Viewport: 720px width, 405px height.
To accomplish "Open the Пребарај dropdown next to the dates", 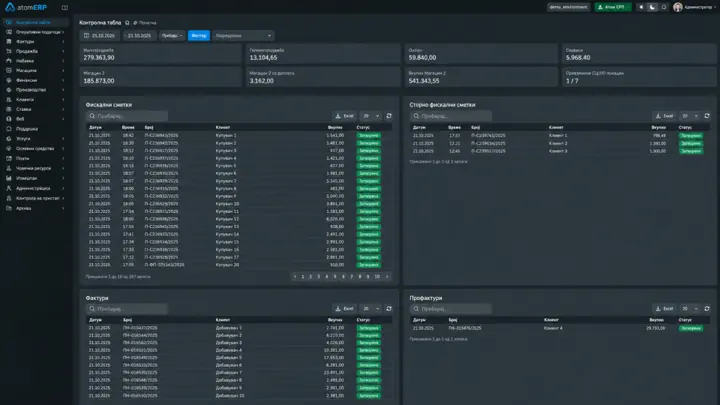I will tap(172, 36).
